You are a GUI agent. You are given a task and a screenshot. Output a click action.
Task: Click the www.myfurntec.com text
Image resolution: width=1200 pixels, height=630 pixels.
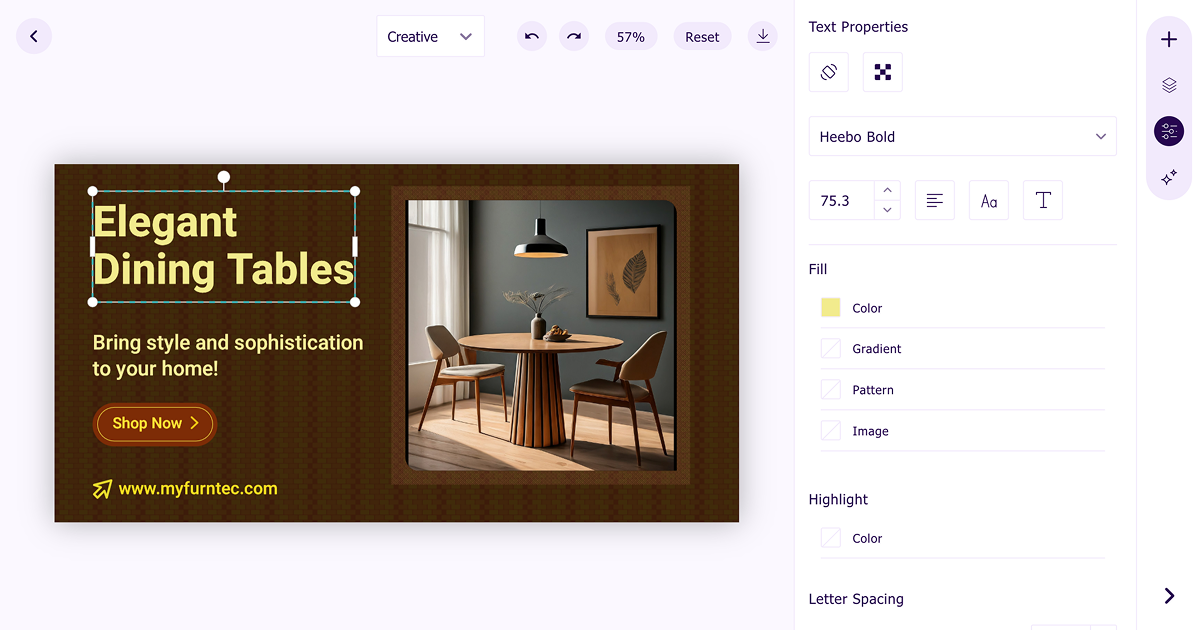click(198, 489)
